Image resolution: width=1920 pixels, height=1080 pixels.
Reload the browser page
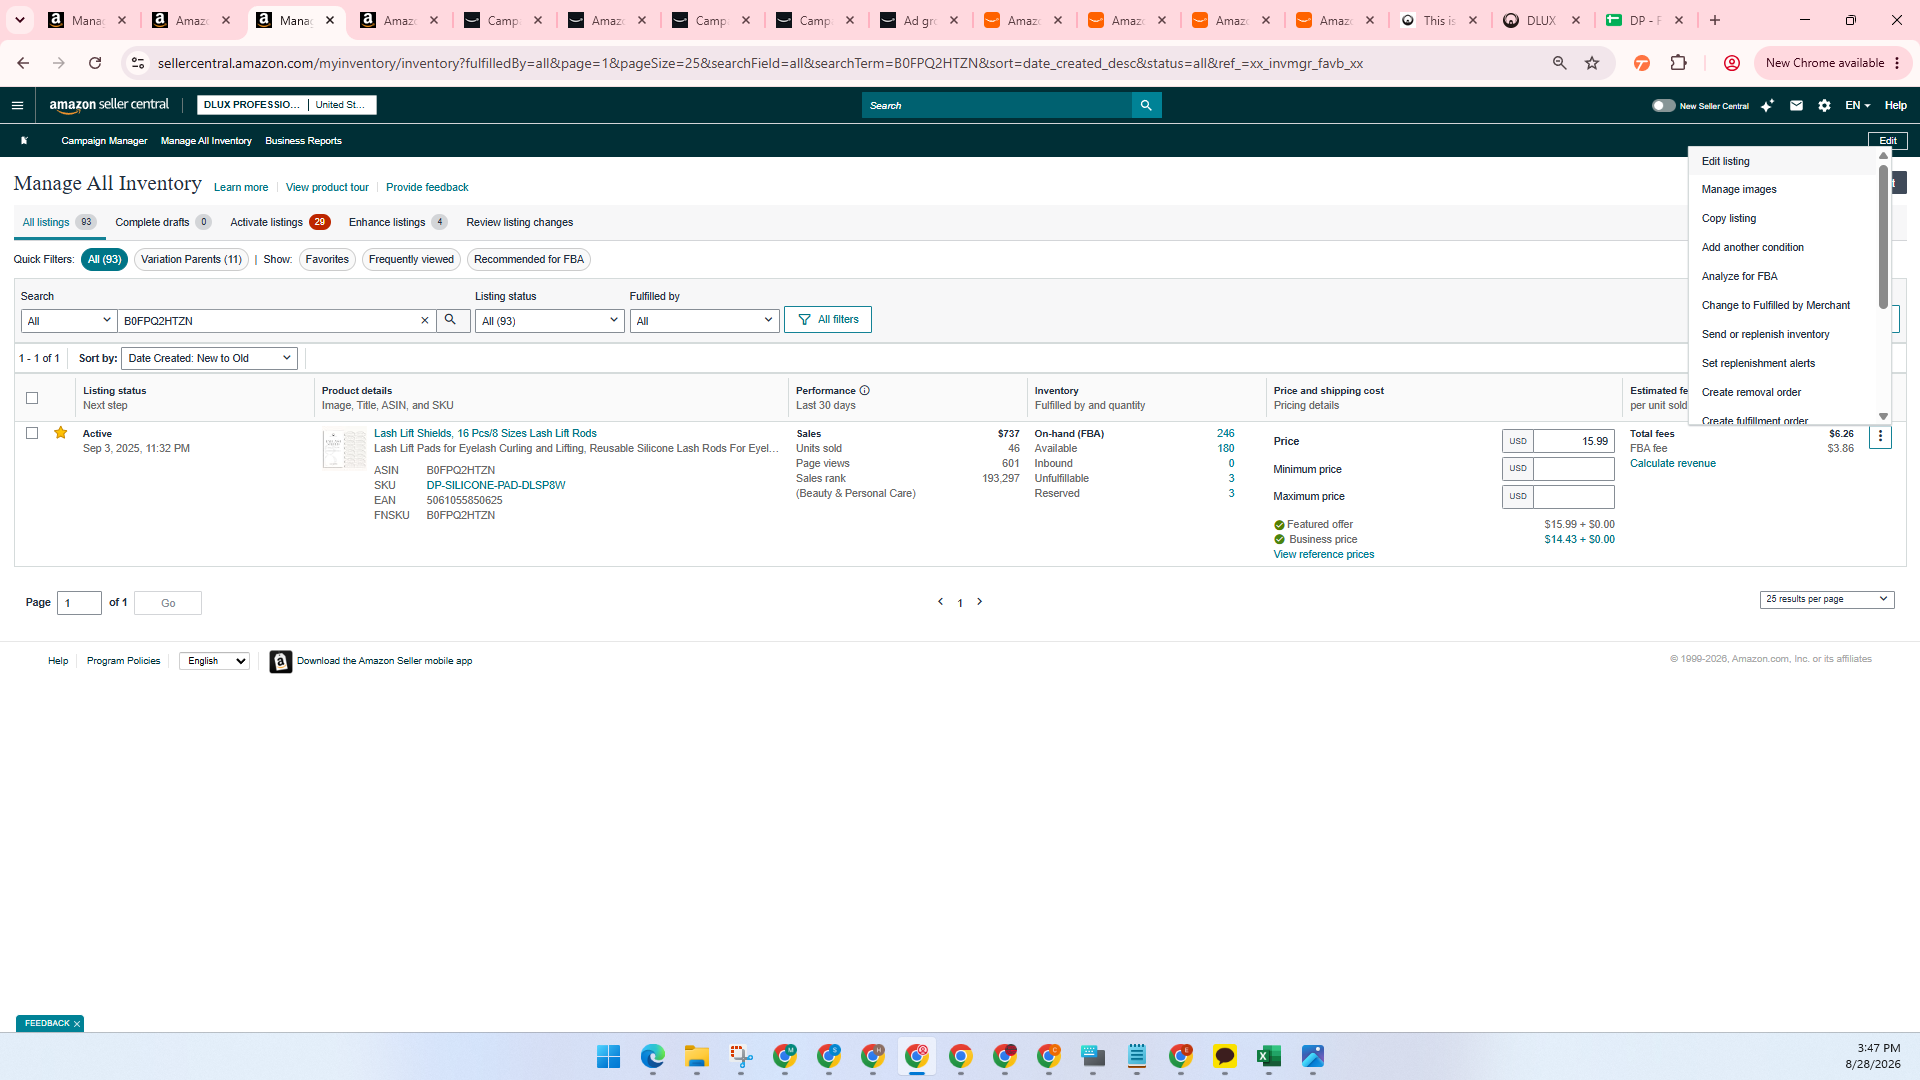coord(95,63)
